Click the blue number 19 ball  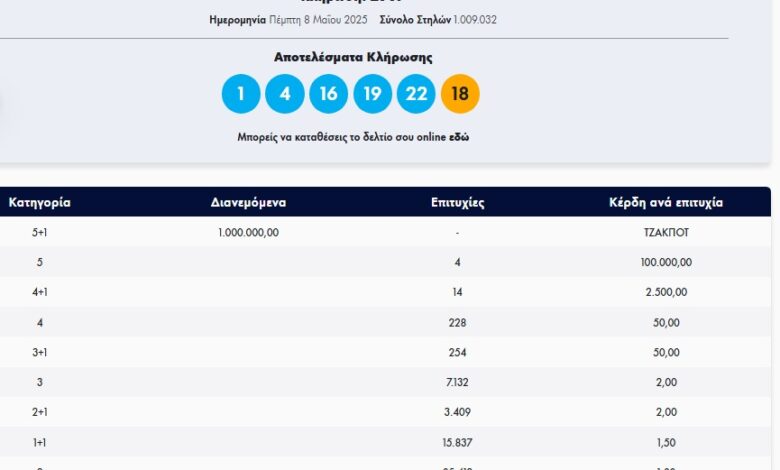click(x=373, y=94)
